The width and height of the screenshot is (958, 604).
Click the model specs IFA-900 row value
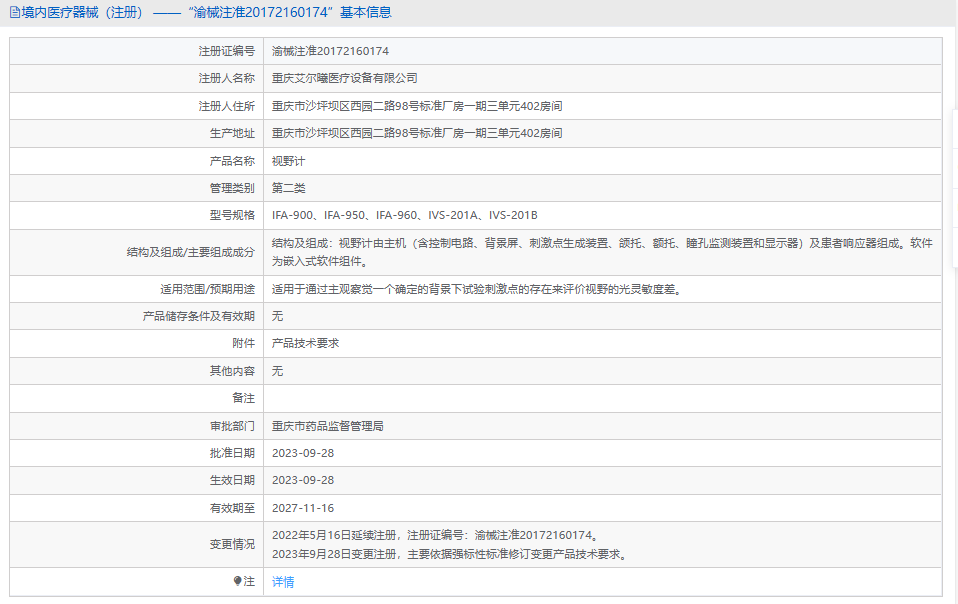[404, 215]
